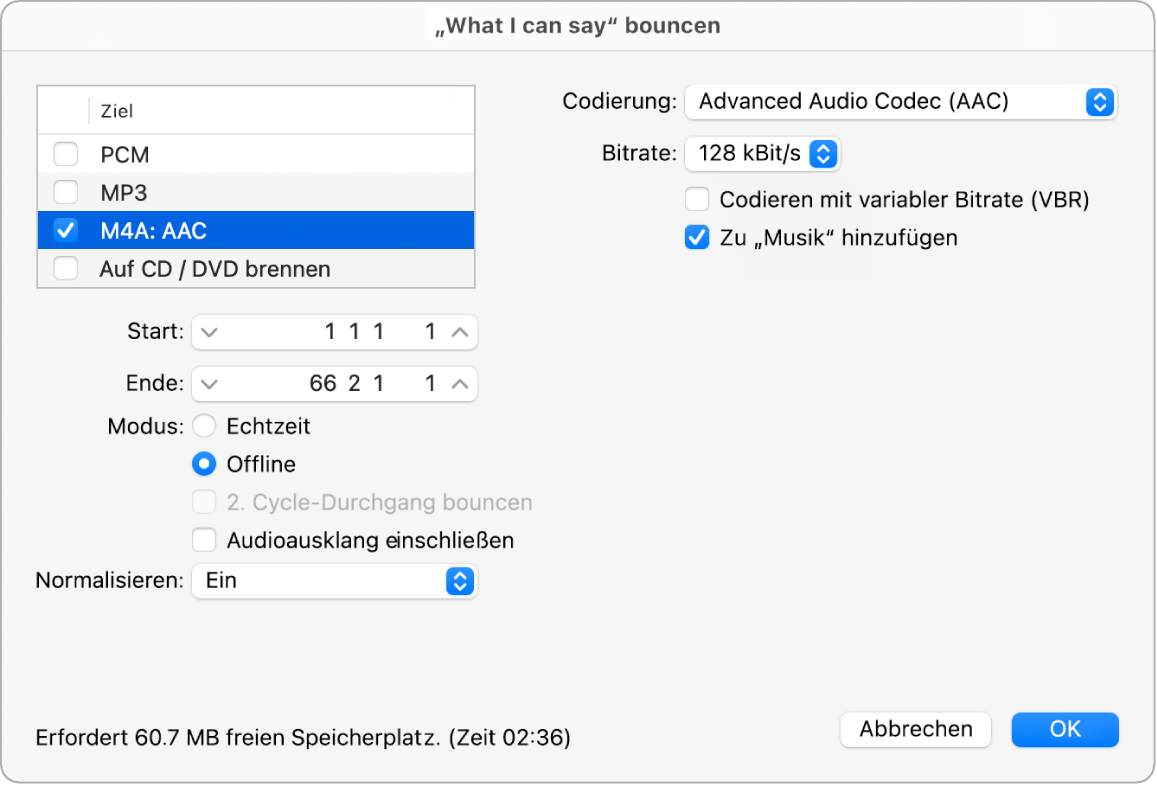Click the Normalisieren dropdown chevron icon
1157x785 pixels.
coord(459,581)
